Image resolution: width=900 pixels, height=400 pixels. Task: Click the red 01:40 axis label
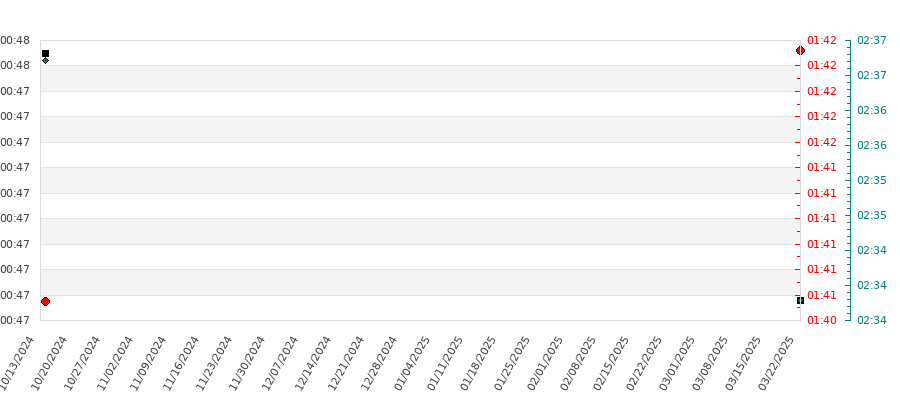[821, 320]
